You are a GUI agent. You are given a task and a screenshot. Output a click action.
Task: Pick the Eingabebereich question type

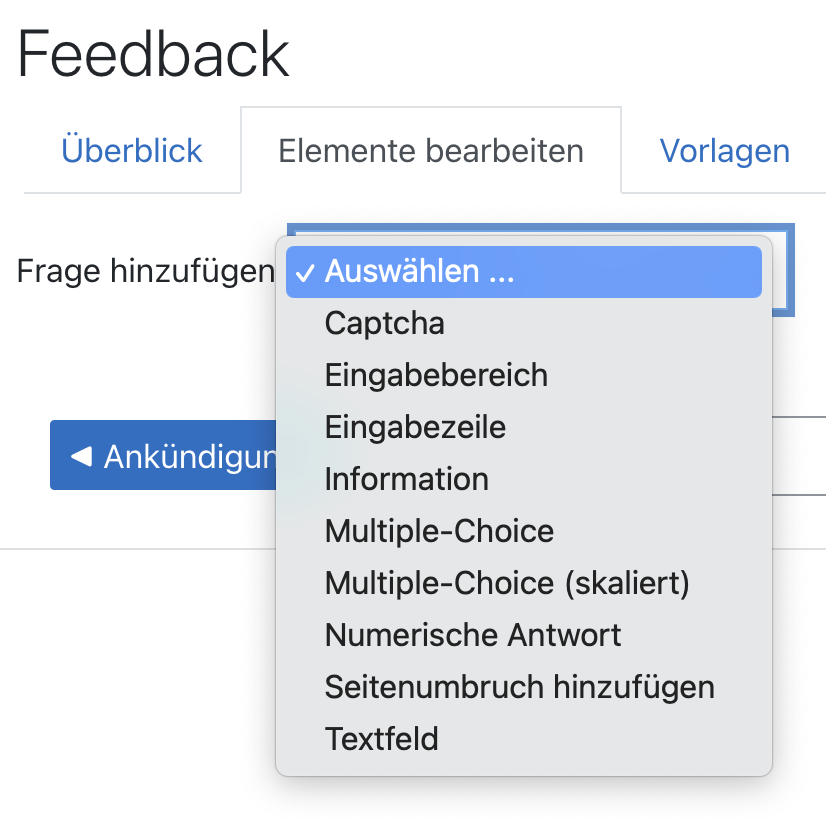[x=436, y=376]
